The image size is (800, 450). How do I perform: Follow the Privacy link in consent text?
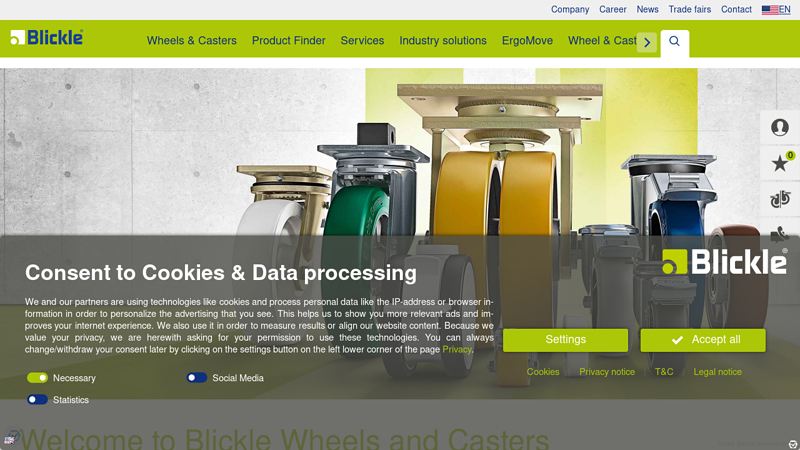pyautogui.click(x=457, y=349)
